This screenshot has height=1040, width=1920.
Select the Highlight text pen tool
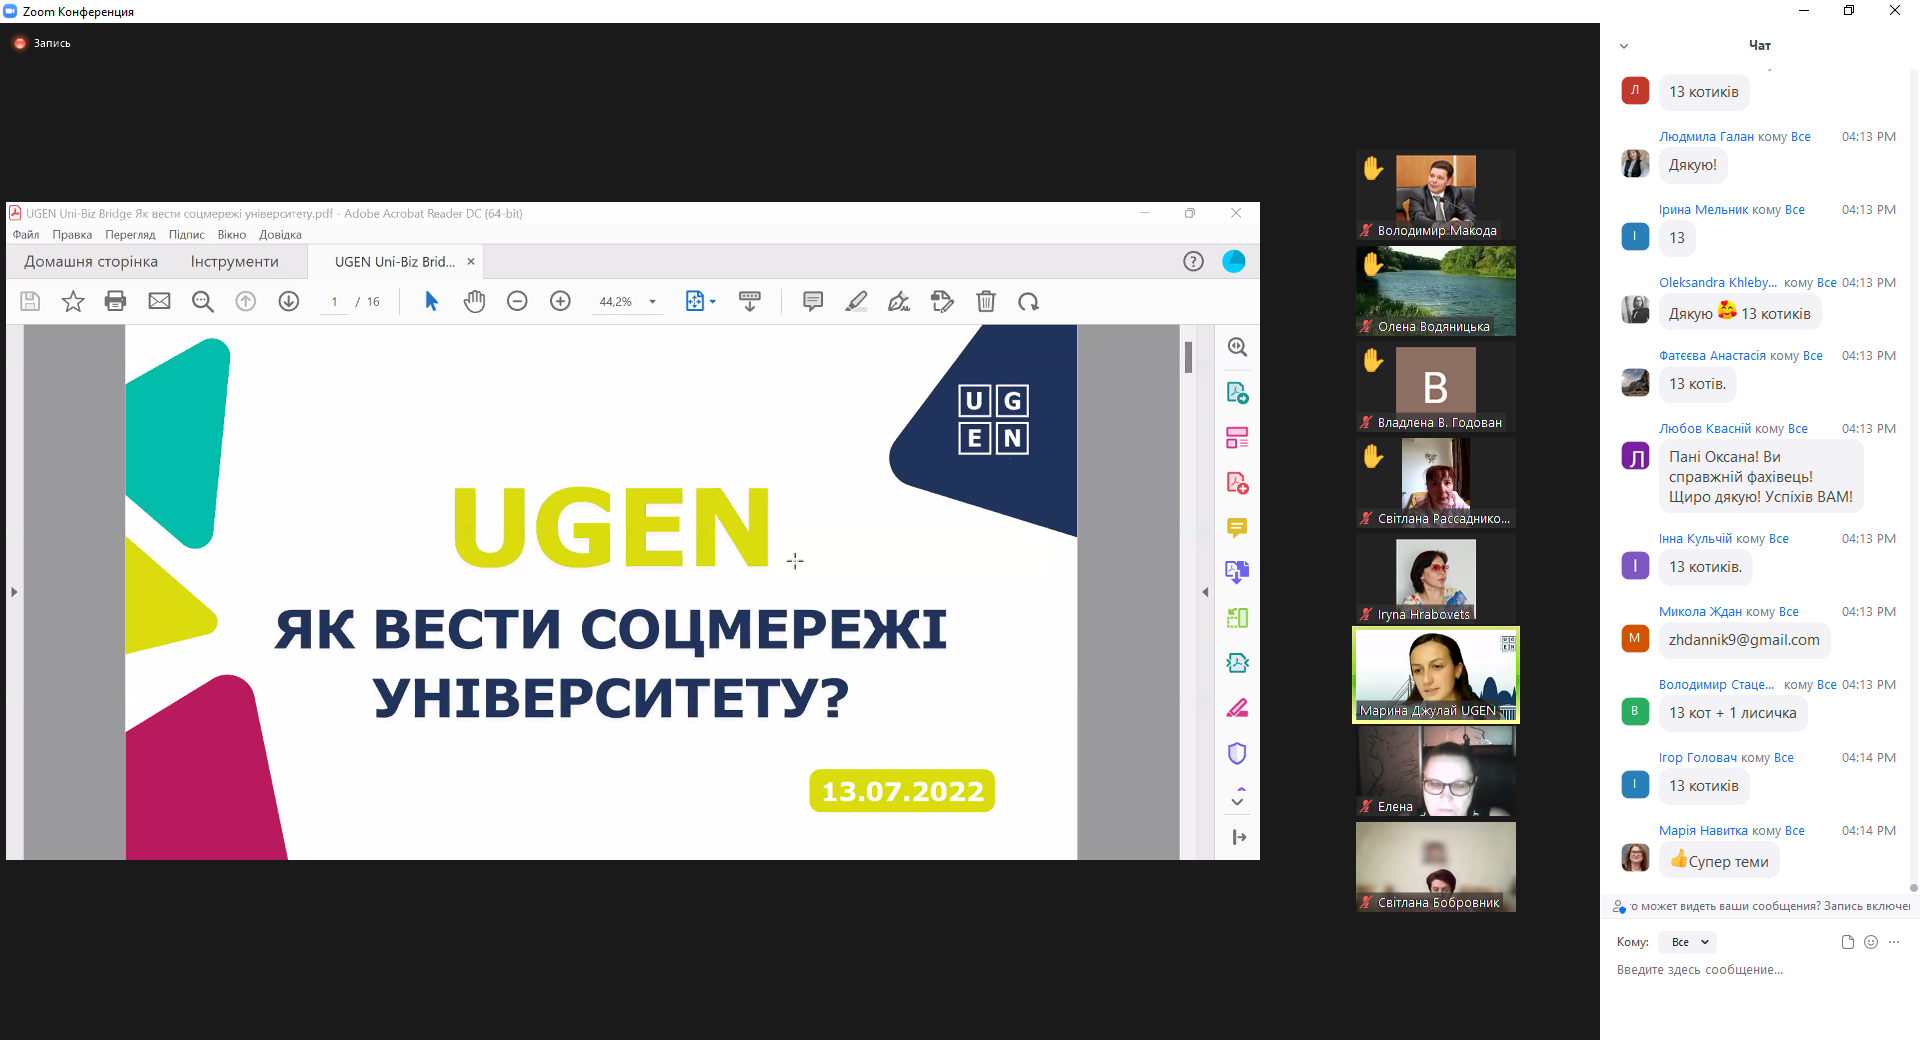click(856, 301)
